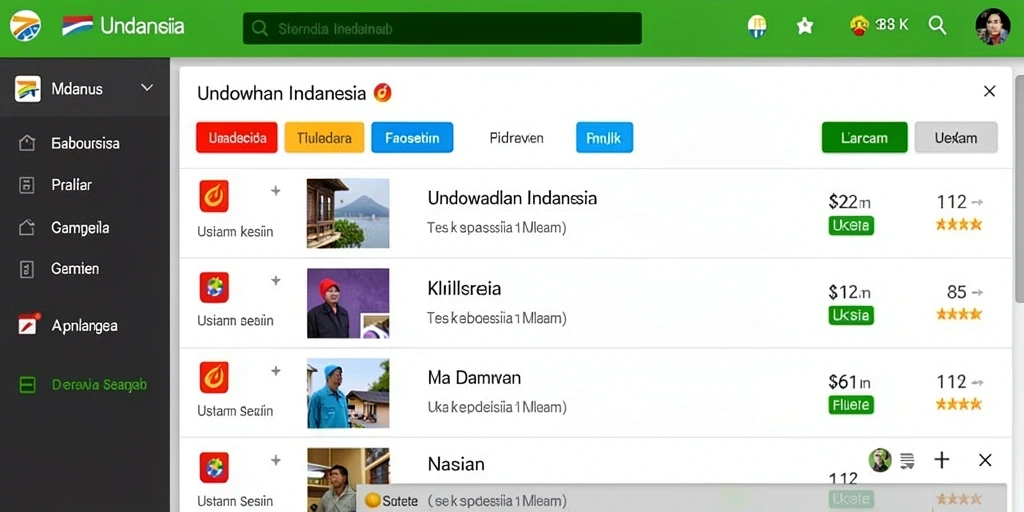Screen dimensions: 1024x512
Task: Open Apnlangea in the sidebar
Action: click(85, 325)
